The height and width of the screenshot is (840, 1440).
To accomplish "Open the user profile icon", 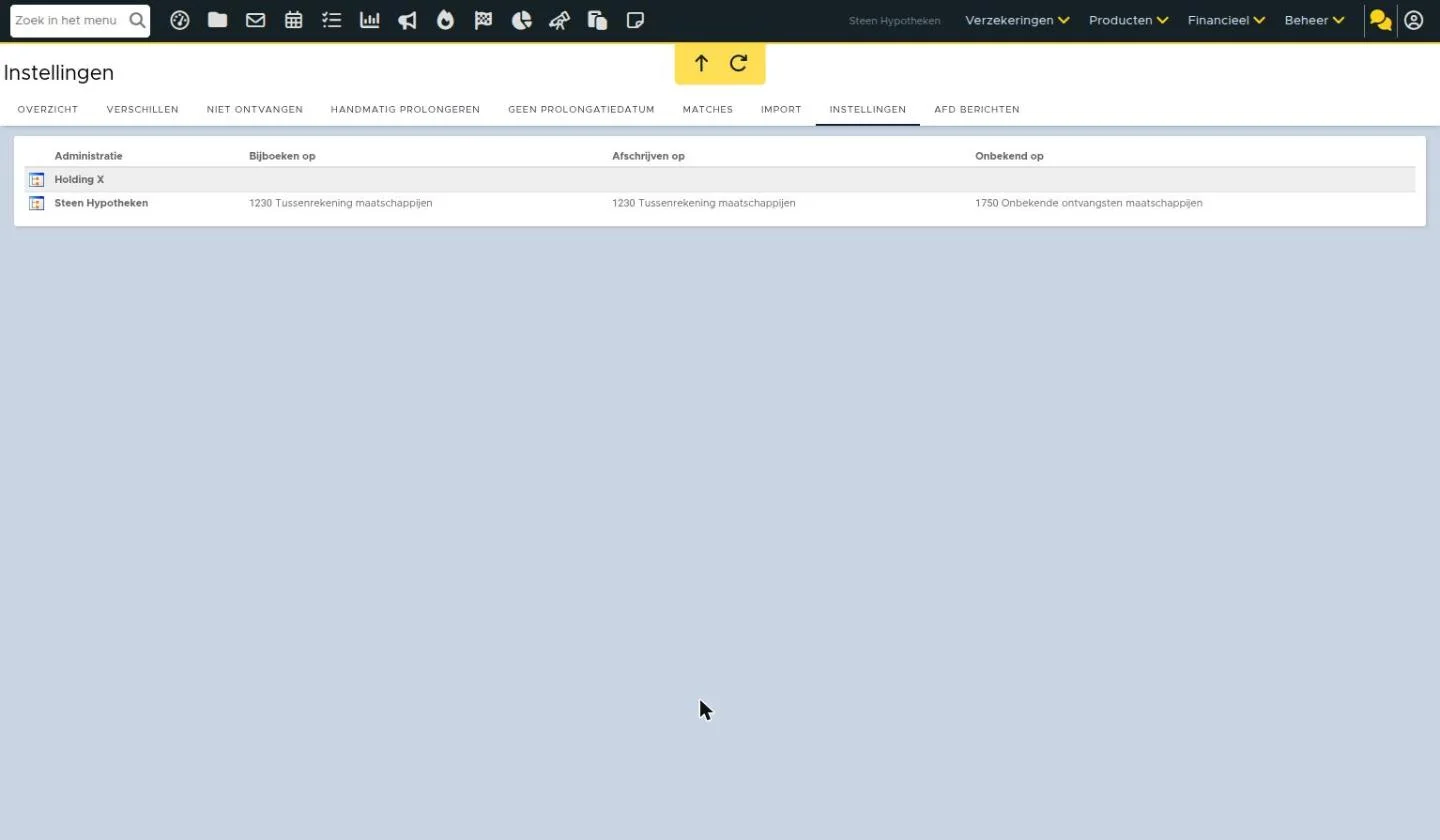I will click(x=1414, y=20).
